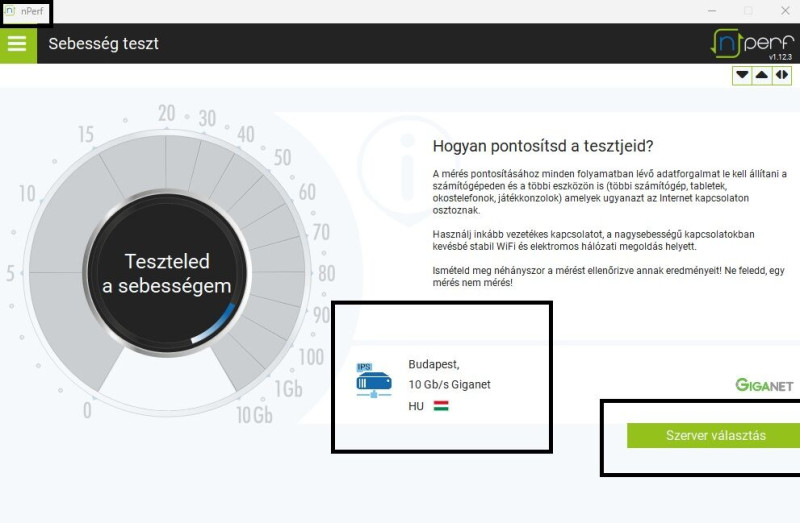Click the "Szerver választás" button
Viewport: 800px width, 523px height.
[713, 435]
